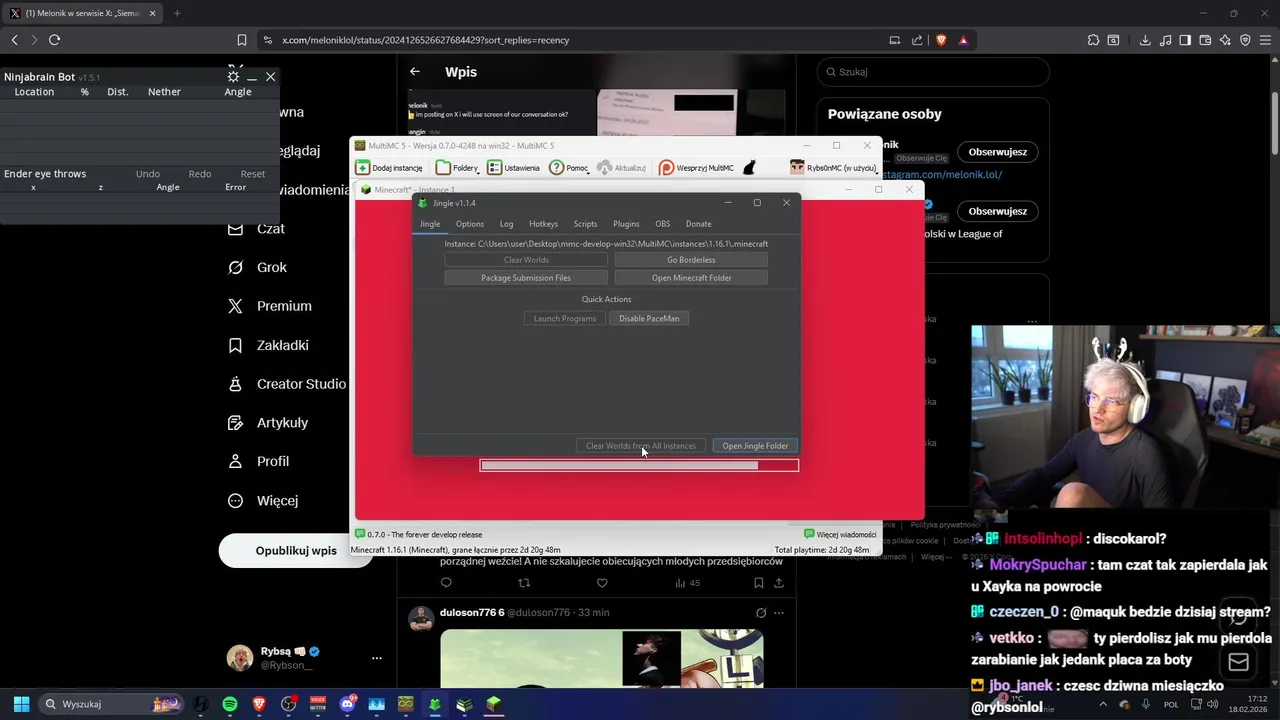Open more options on duloson776 reply
This screenshot has height=720, width=1280.
click(779, 613)
